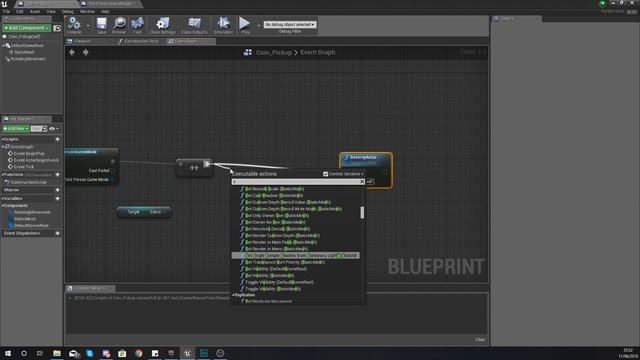Switch to the Viewport tab
The height and width of the screenshot is (360, 640).
82,41
